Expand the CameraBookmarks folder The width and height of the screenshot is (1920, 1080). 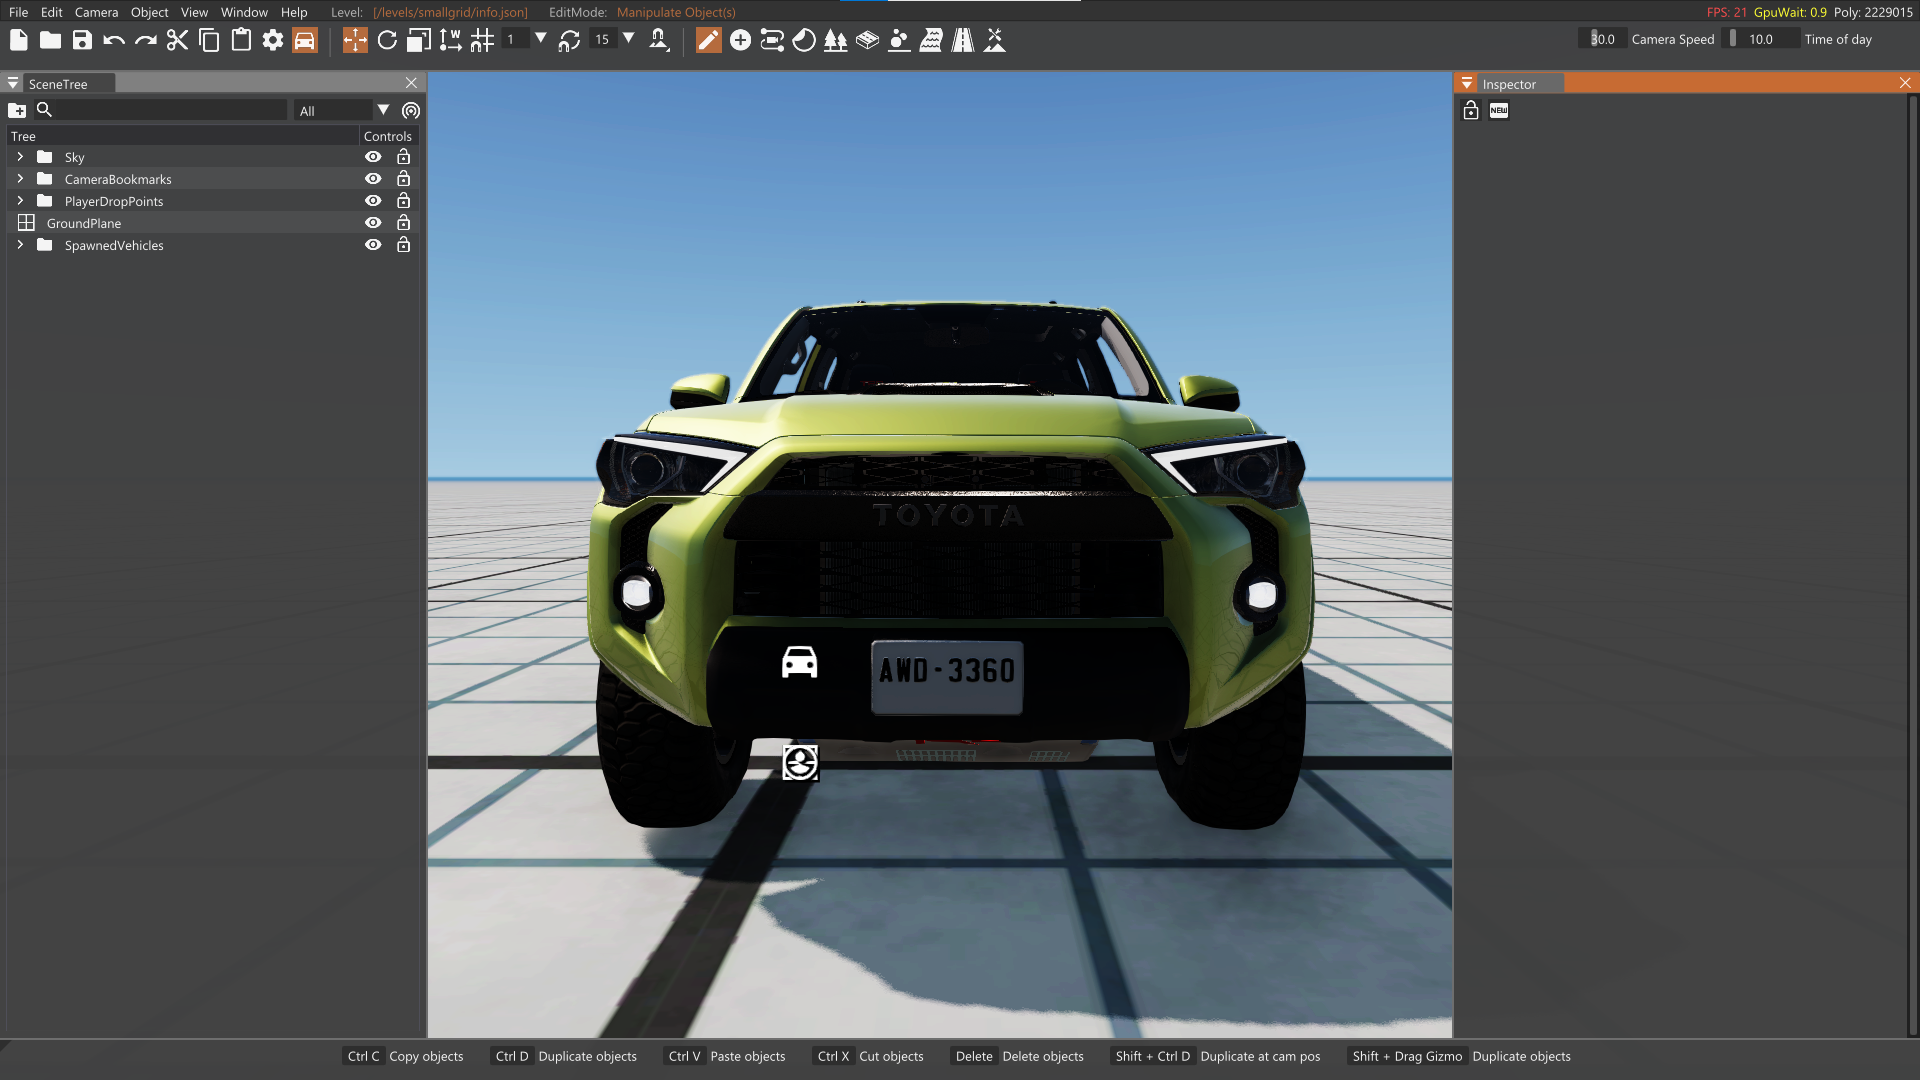tap(20, 179)
